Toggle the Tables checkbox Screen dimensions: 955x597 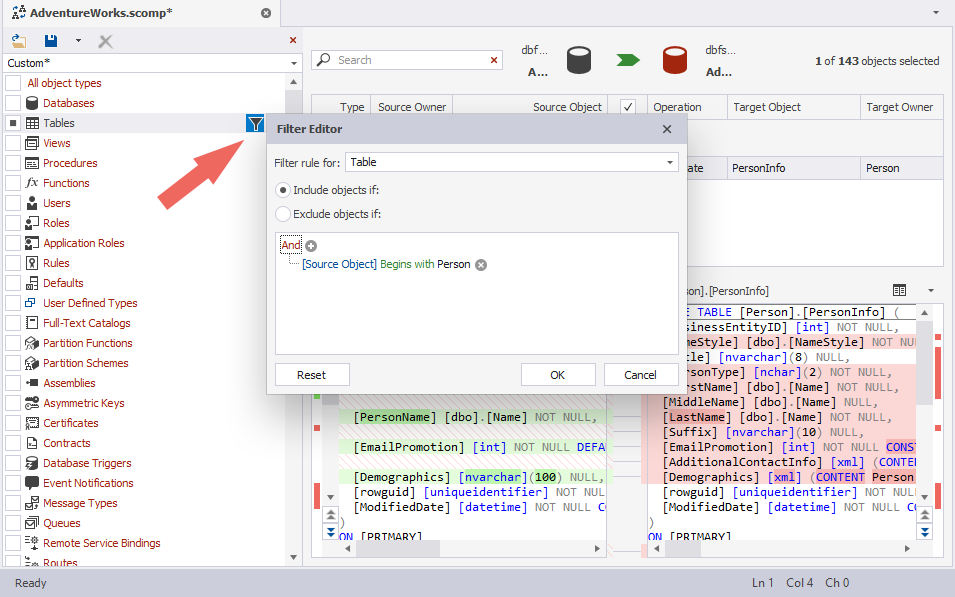click(13, 123)
